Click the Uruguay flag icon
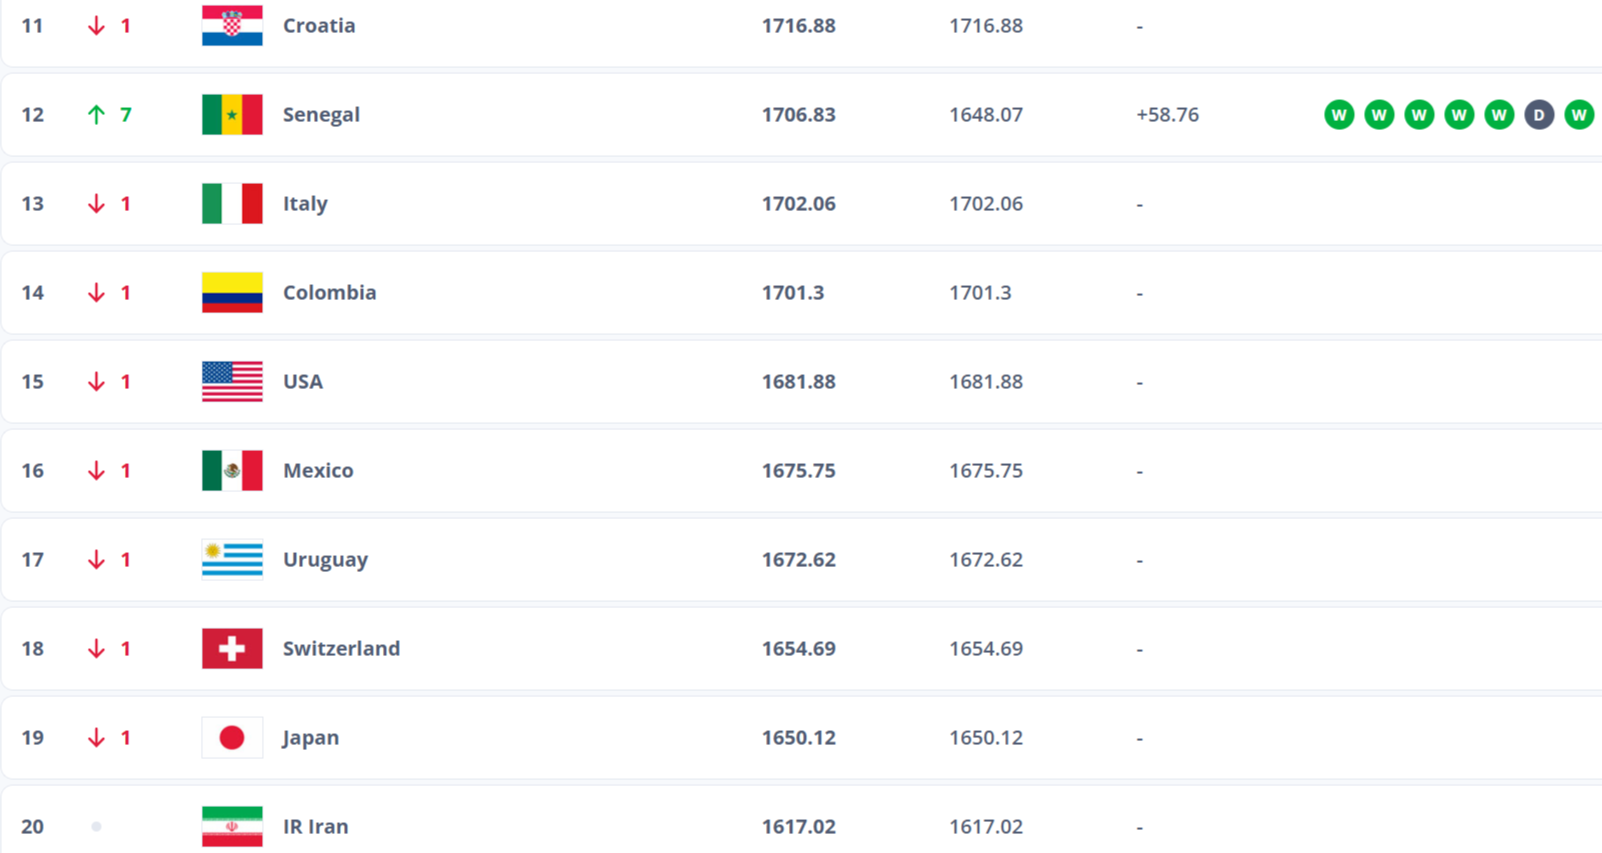Viewport: 1602px width, 853px height. click(232, 560)
